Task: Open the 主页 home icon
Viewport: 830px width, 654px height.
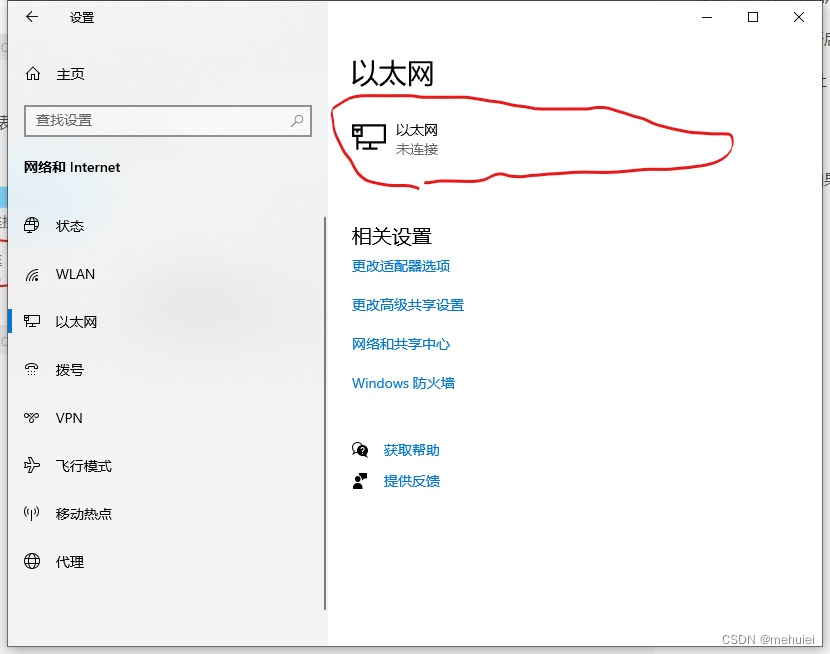Action: coord(33,74)
